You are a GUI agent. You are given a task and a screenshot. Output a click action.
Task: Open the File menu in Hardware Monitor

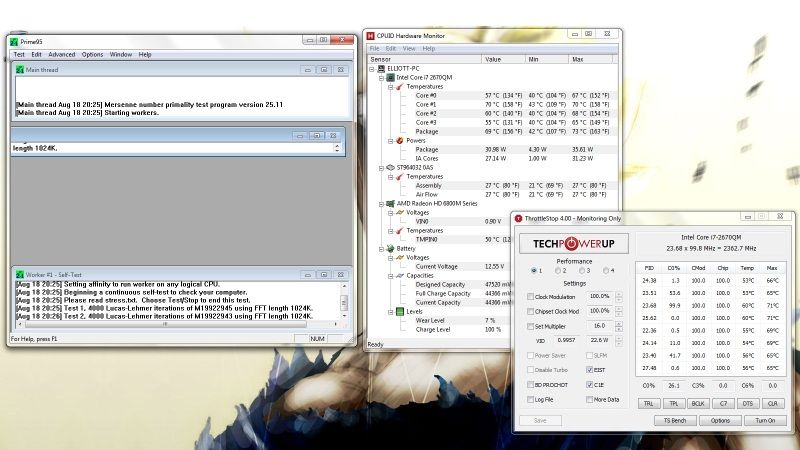point(374,48)
